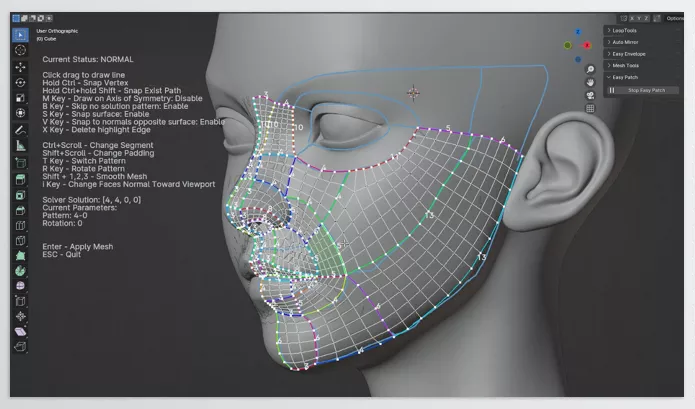Switch perspective/orthographic with the grid icon
The image size is (695, 409).
(590, 108)
